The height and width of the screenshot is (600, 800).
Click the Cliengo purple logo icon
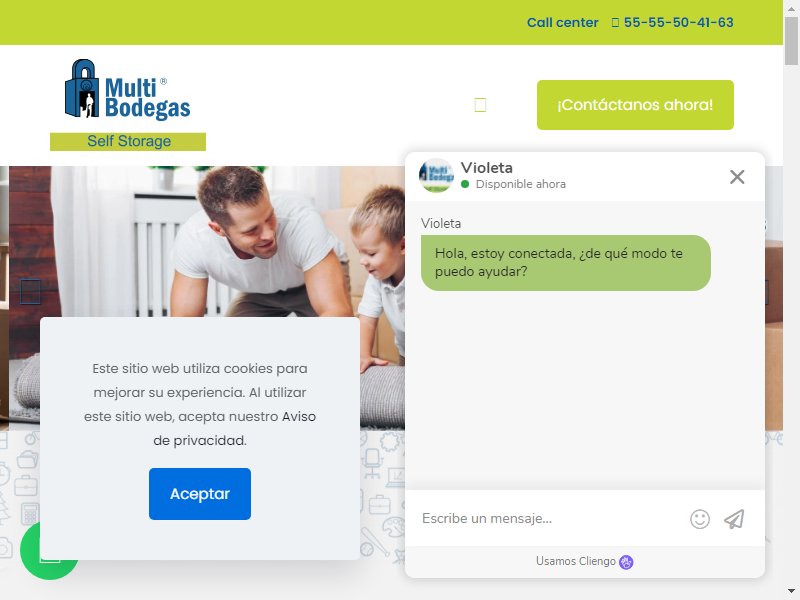(x=626, y=562)
